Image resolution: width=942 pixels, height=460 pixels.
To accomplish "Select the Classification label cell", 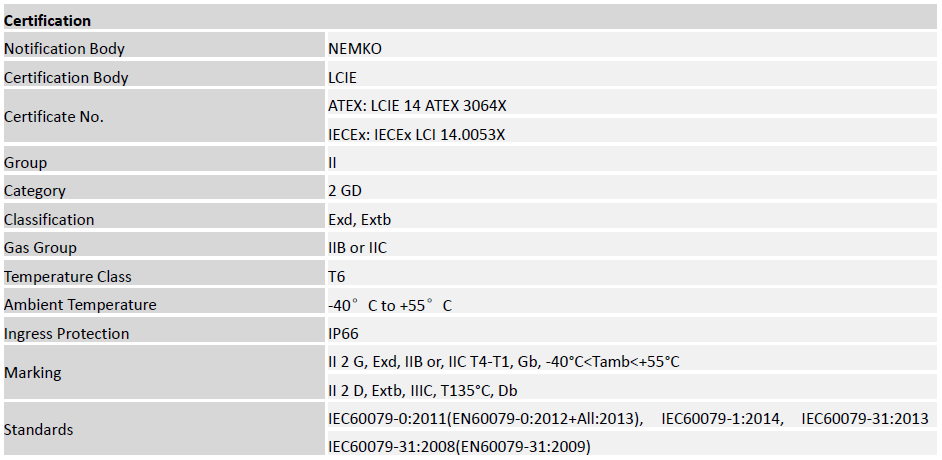I will [x=49, y=220].
